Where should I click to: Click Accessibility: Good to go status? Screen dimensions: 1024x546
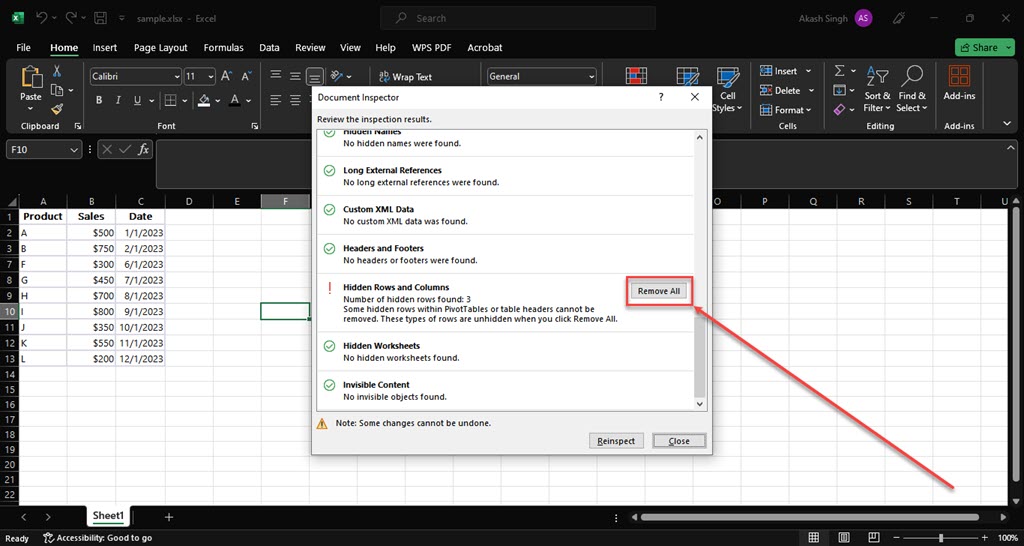[97, 538]
